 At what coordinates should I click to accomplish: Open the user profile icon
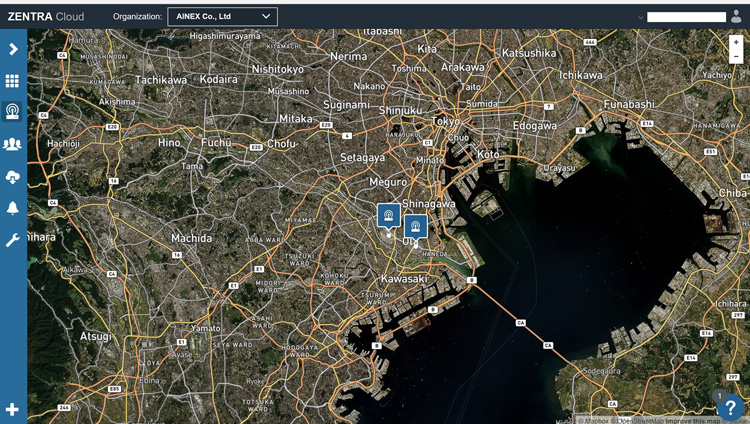pos(736,17)
